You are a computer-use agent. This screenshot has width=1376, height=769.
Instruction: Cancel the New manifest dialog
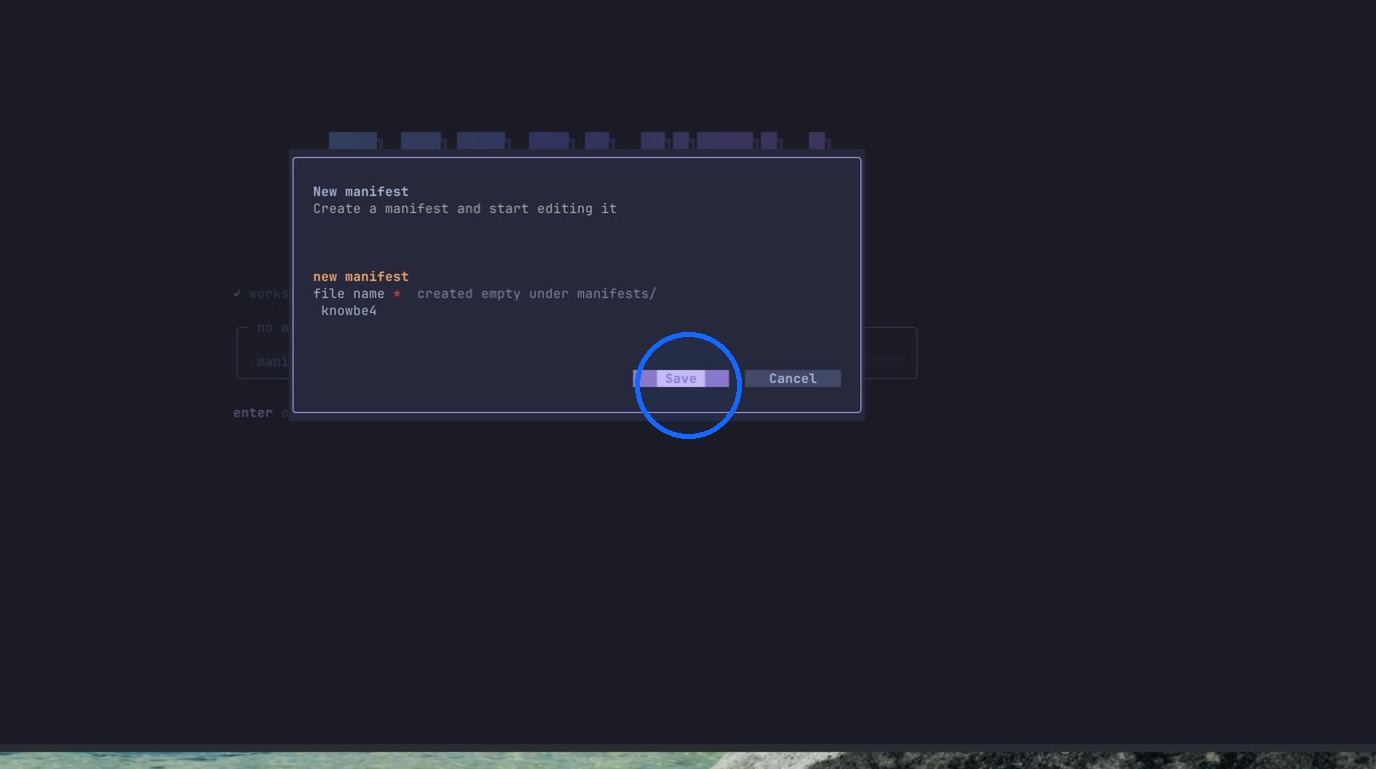click(x=793, y=378)
